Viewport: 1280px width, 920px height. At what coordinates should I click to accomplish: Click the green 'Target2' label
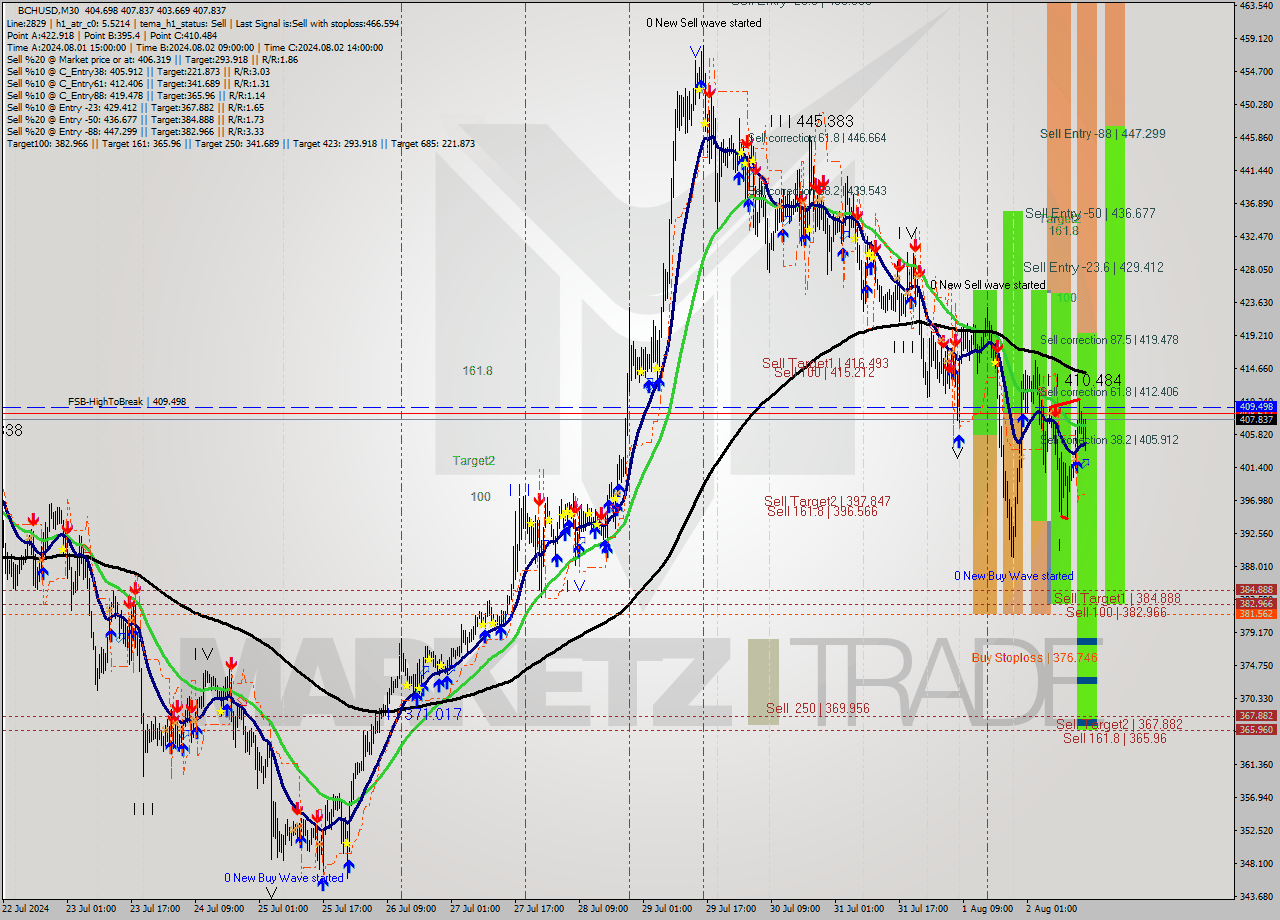473,461
